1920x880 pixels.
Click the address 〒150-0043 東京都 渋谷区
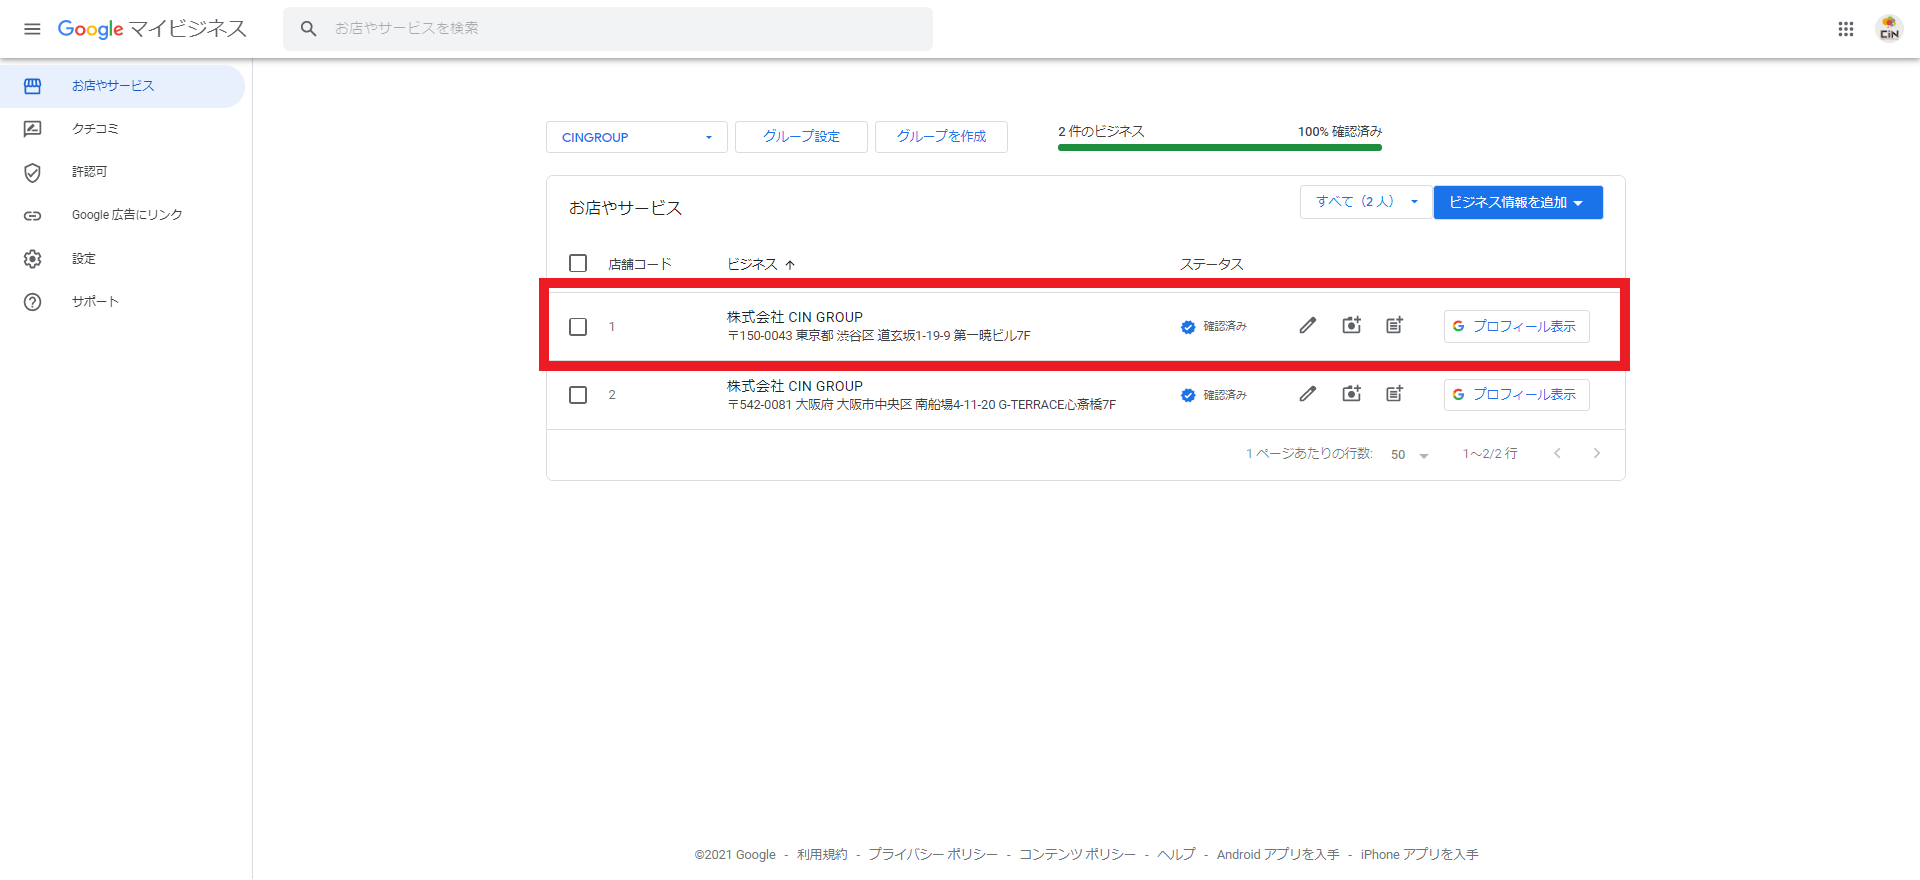click(x=879, y=336)
